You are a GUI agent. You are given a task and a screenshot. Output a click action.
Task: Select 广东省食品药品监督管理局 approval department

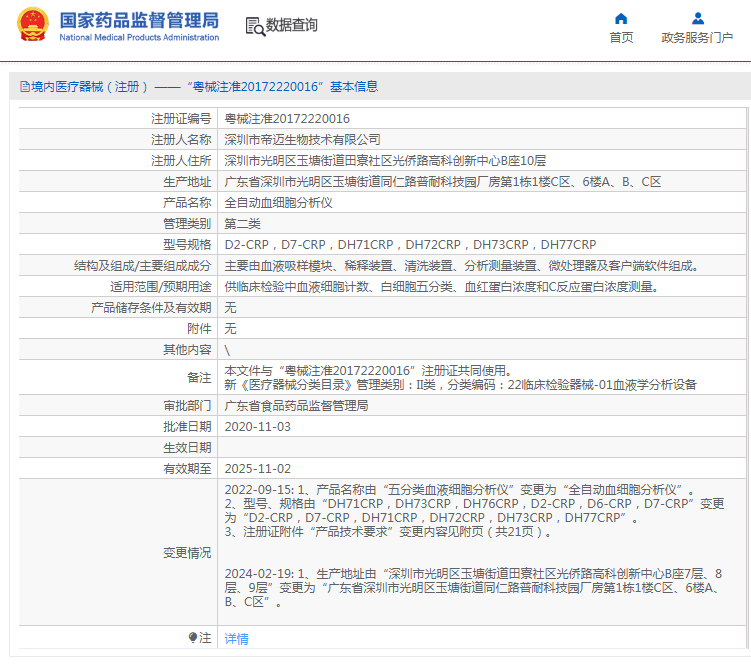pos(296,406)
